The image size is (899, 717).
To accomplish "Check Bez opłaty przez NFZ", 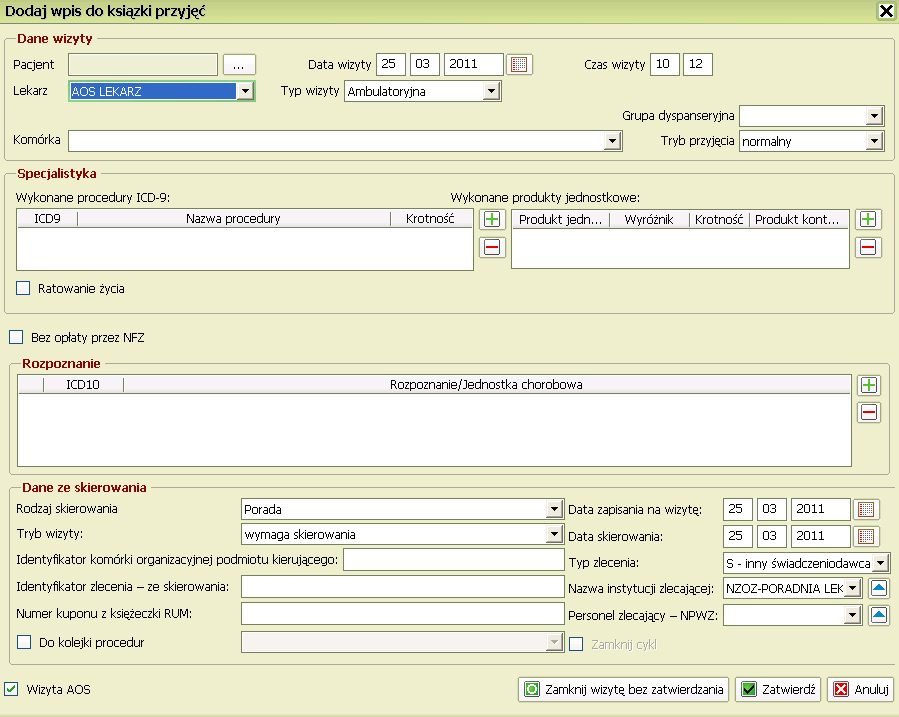I will pyautogui.click(x=16, y=337).
